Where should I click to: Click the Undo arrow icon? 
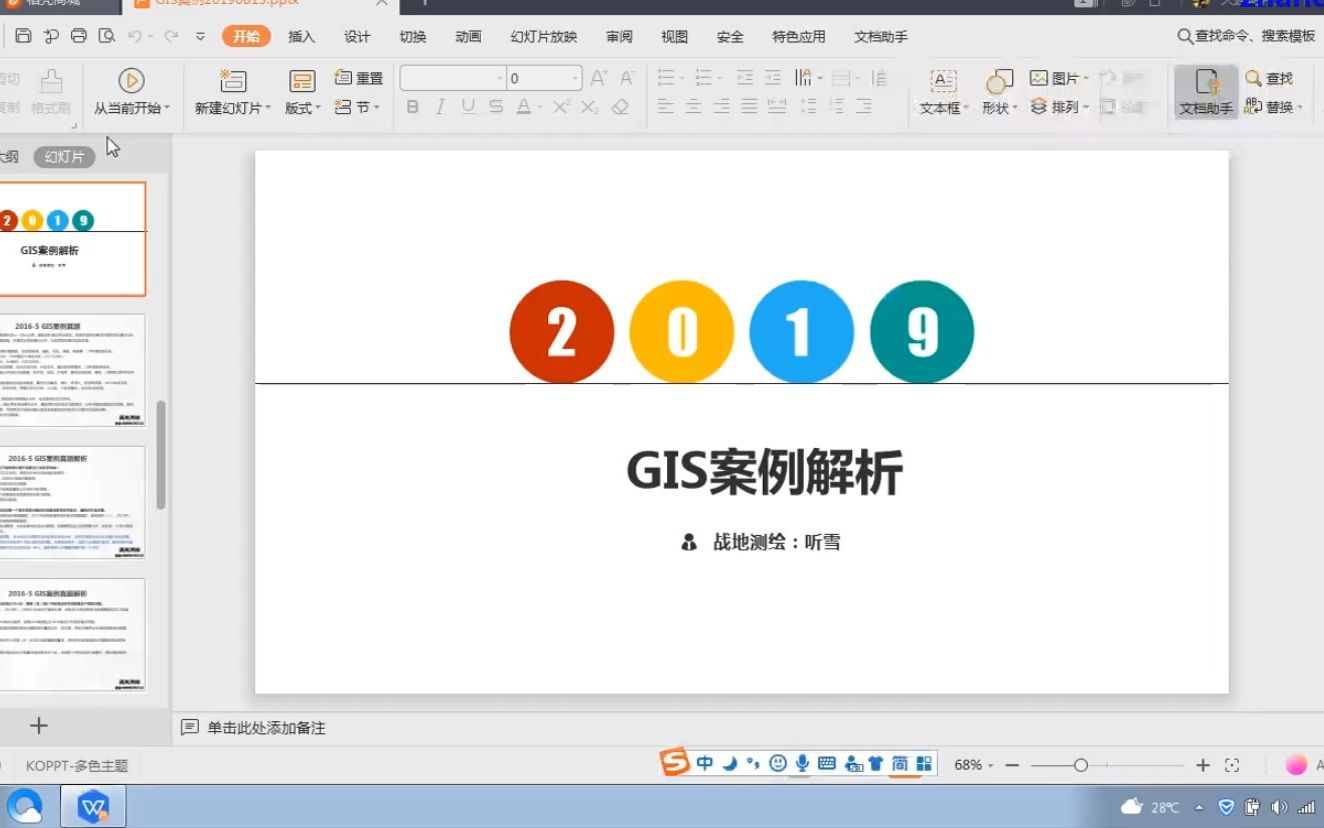pyautogui.click(x=135, y=36)
